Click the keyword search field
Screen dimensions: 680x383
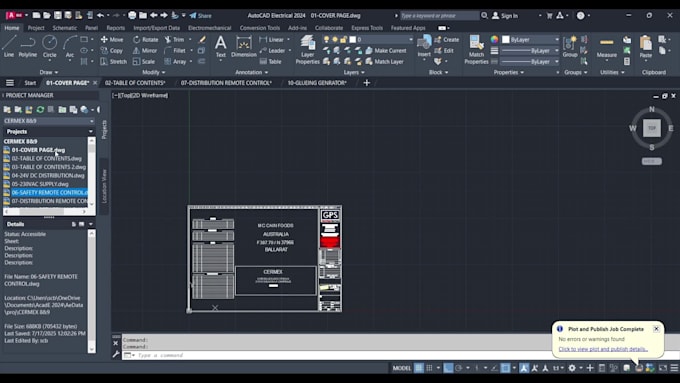click(439, 16)
